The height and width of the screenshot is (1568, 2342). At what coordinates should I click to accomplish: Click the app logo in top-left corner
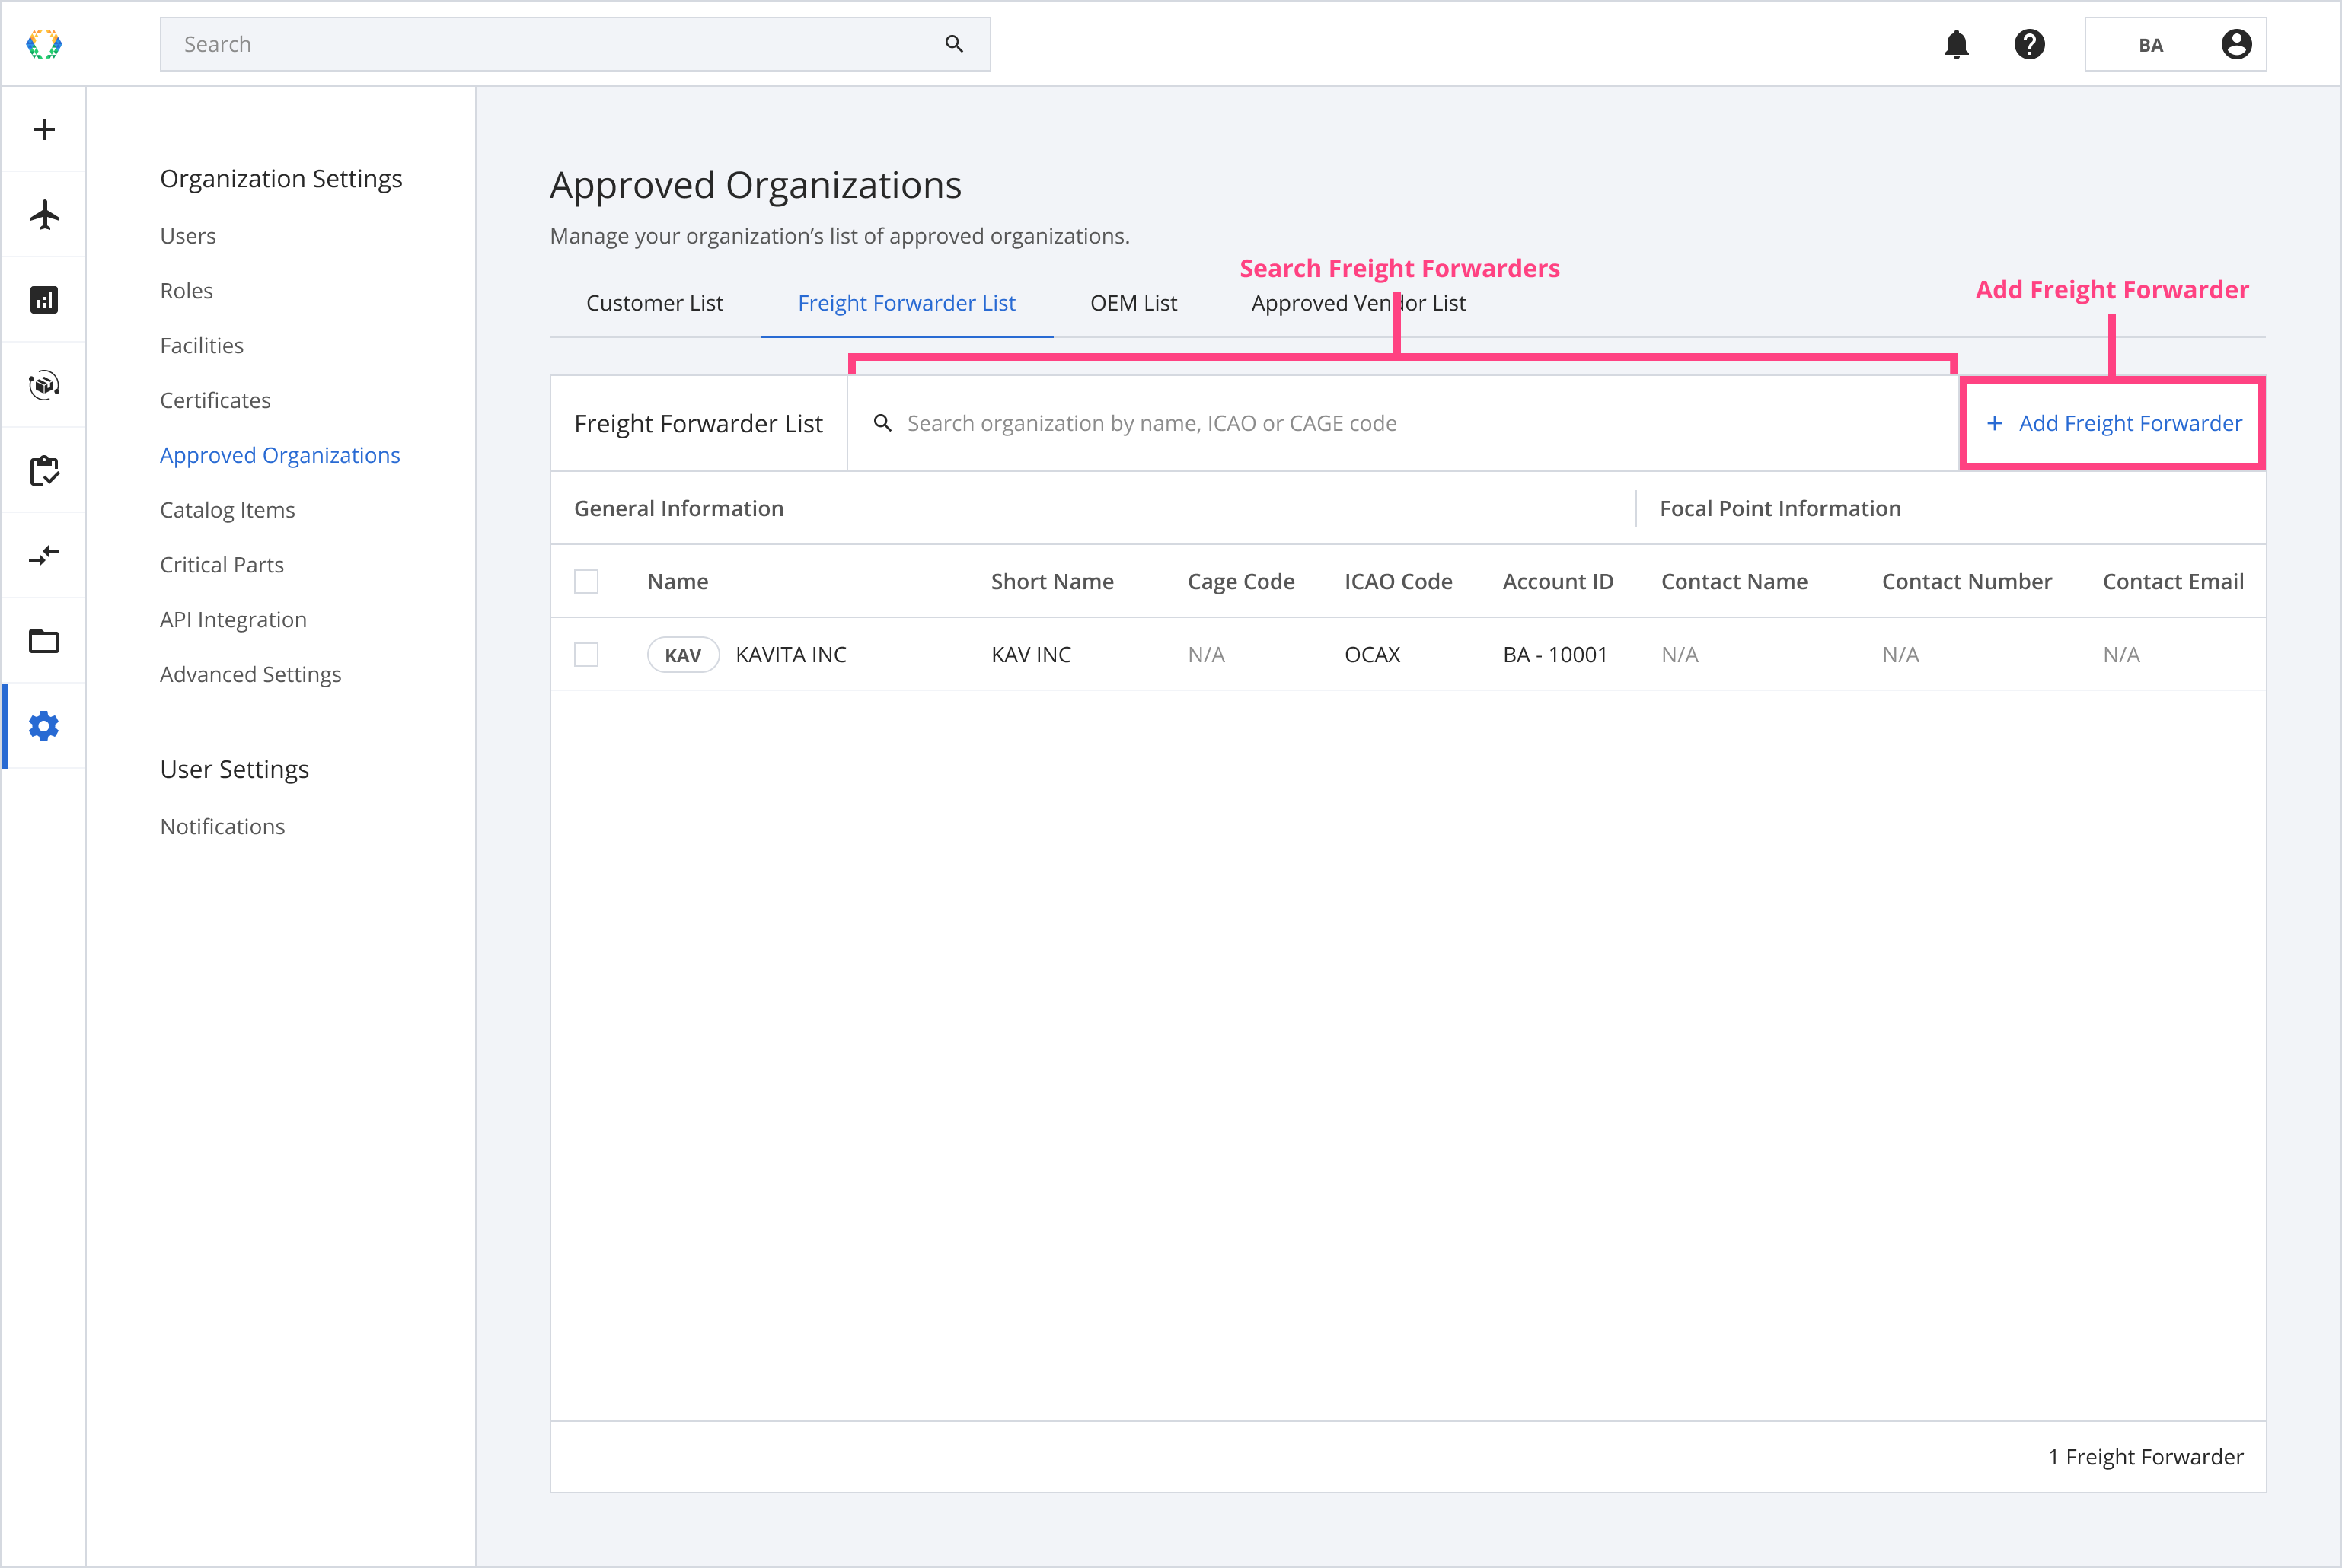point(44,44)
